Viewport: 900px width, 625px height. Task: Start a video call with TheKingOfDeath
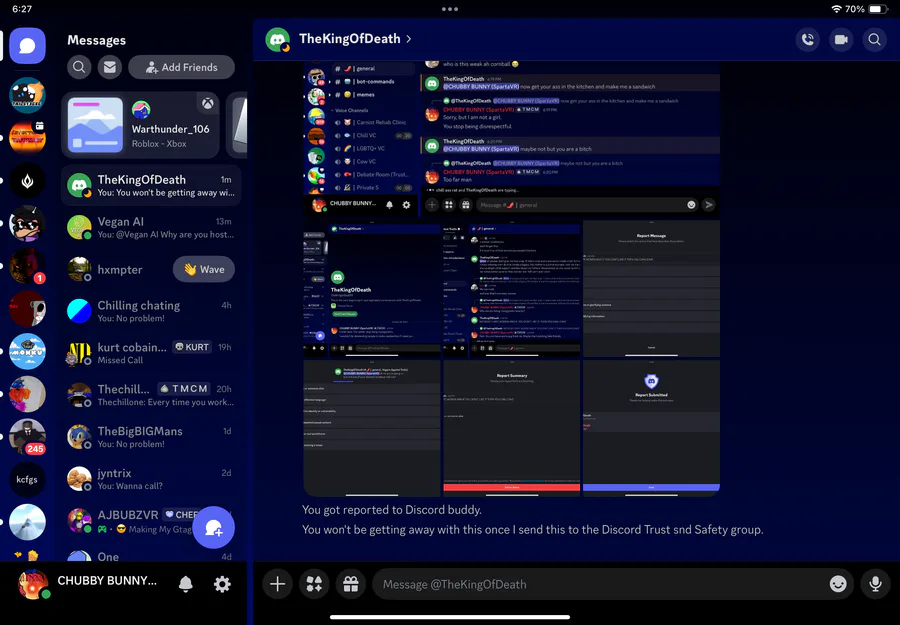(x=841, y=40)
